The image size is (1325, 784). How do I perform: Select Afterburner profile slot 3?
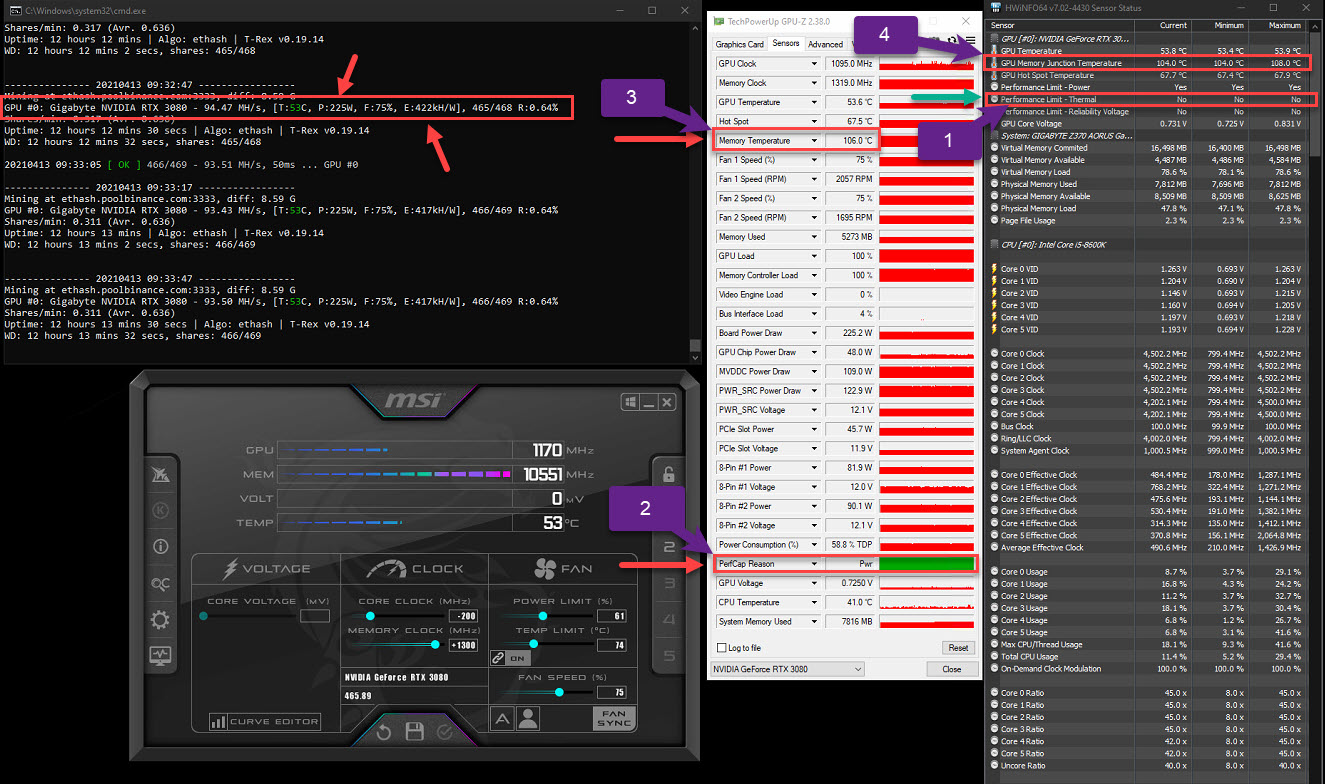(x=669, y=584)
